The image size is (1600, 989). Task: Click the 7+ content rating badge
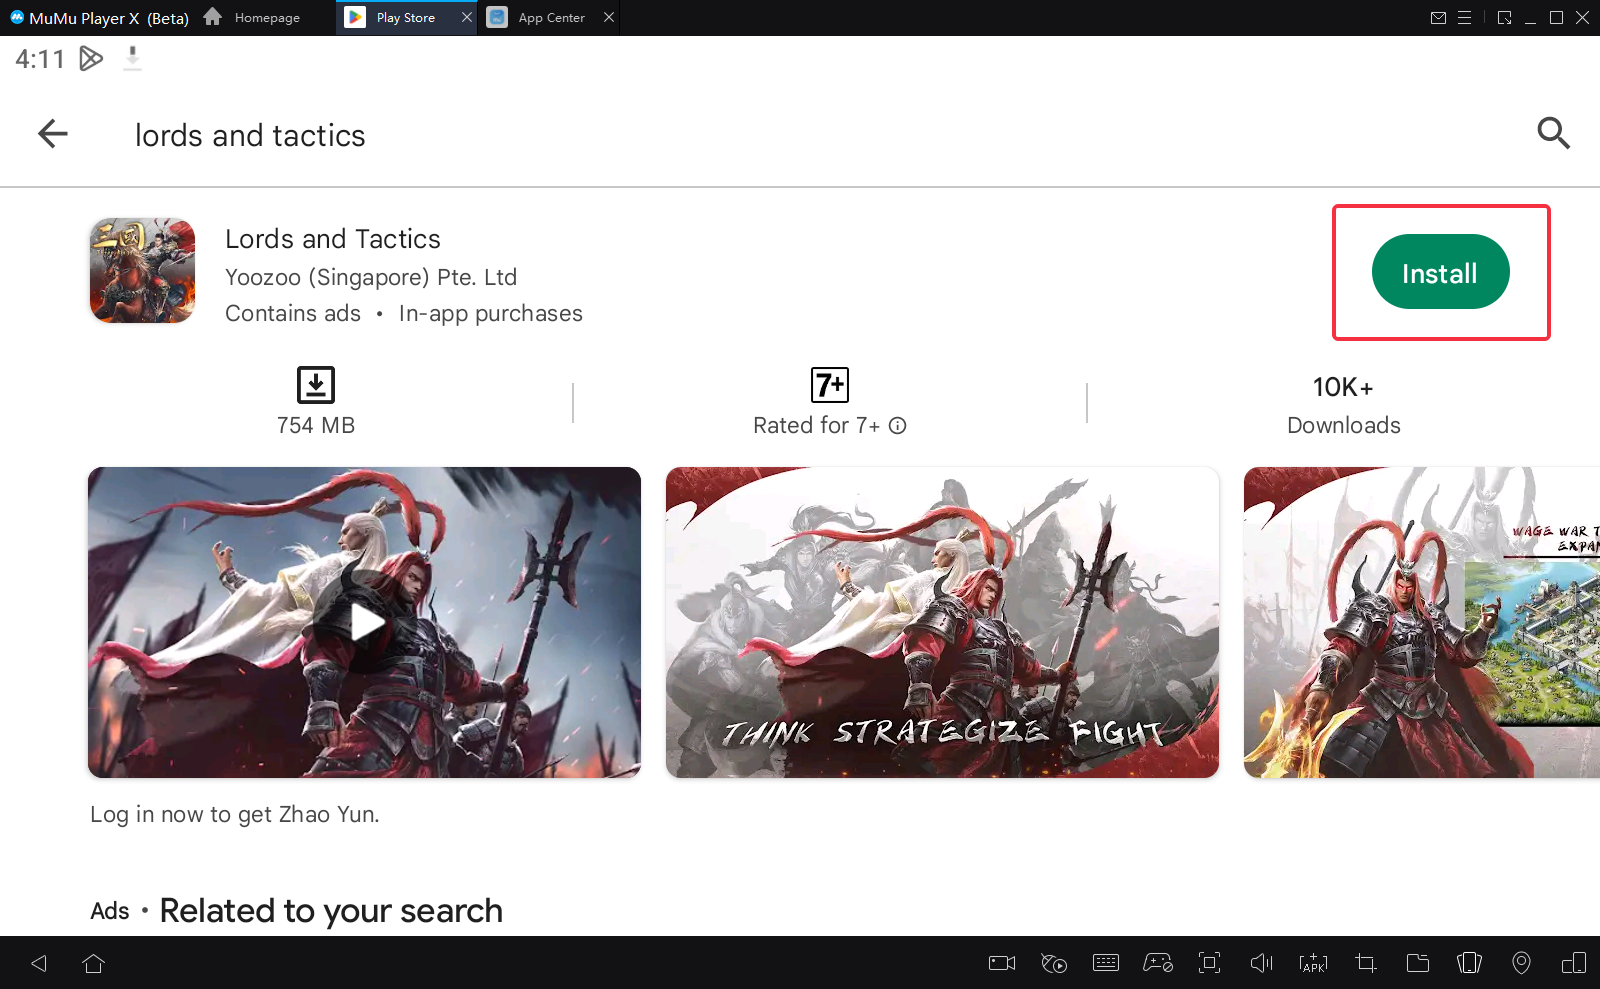click(830, 385)
